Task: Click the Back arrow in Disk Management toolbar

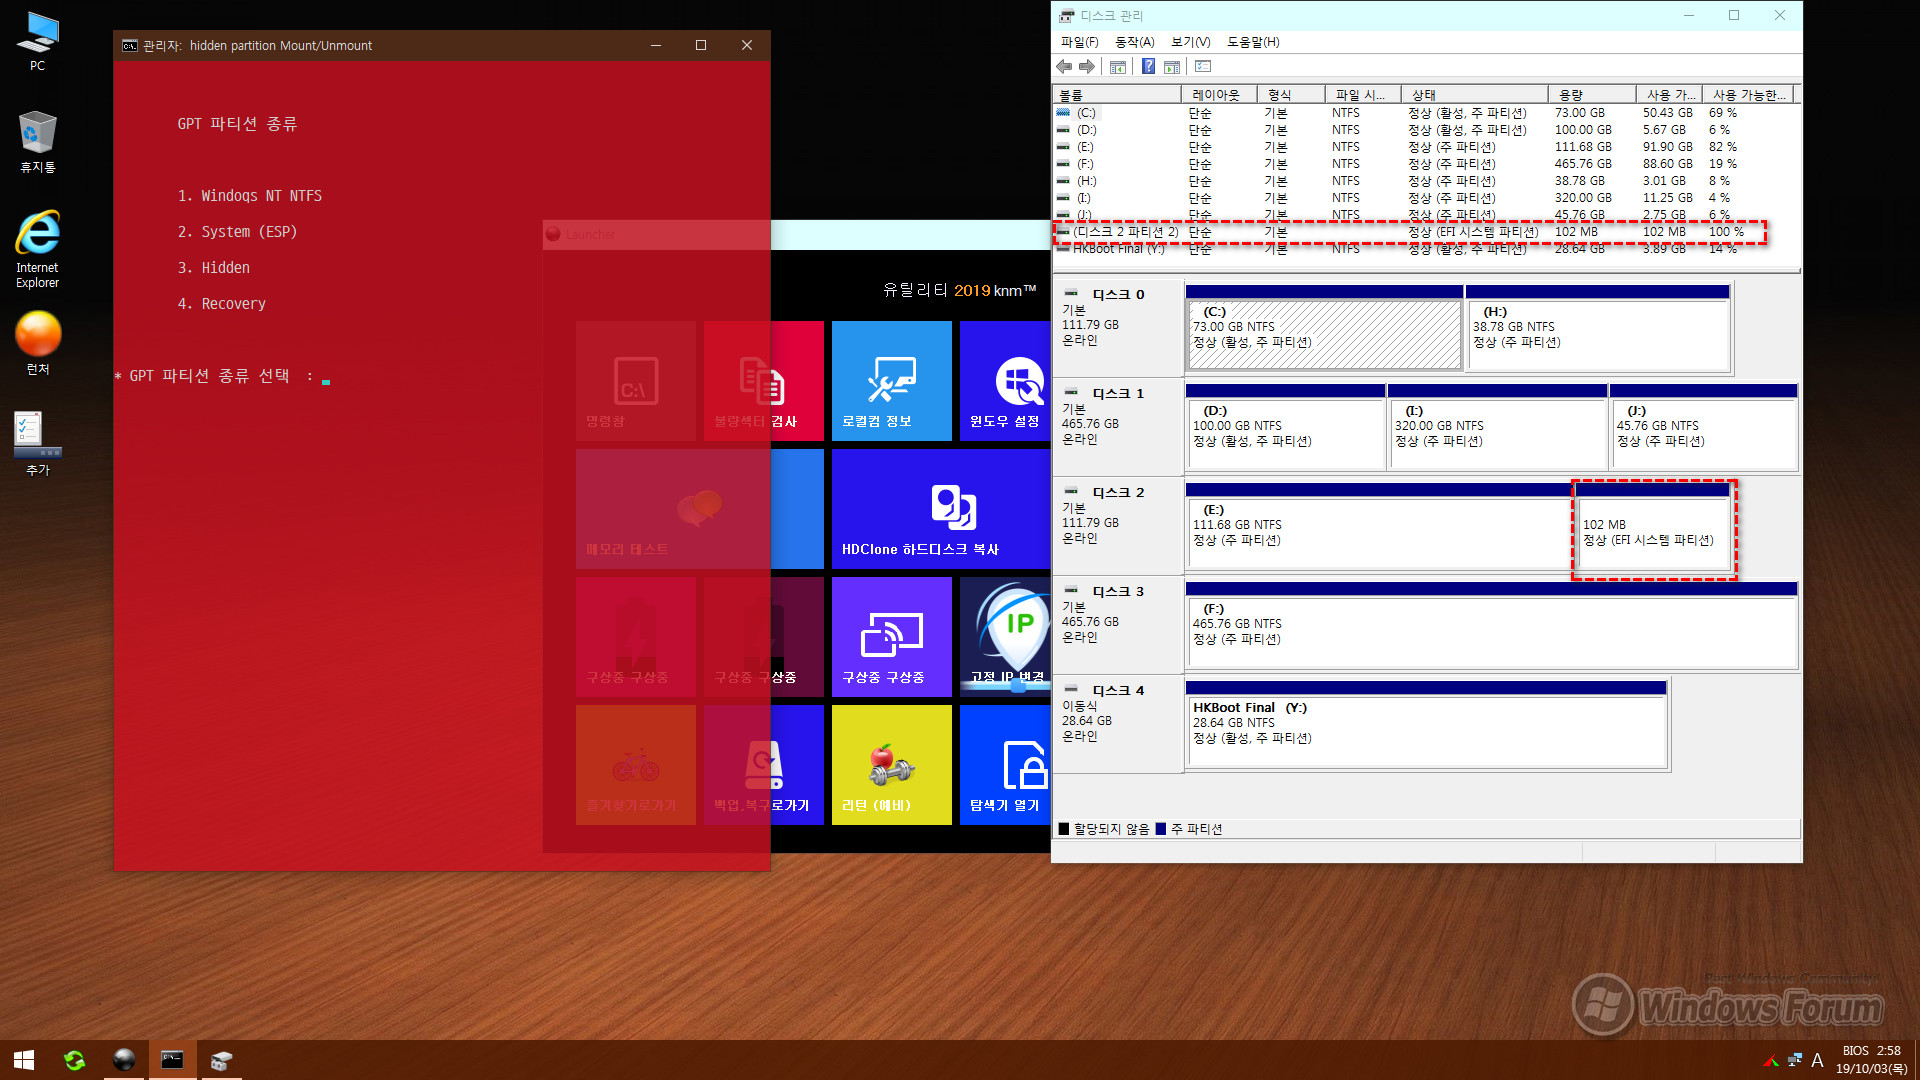Action: tap(1064, 67)
